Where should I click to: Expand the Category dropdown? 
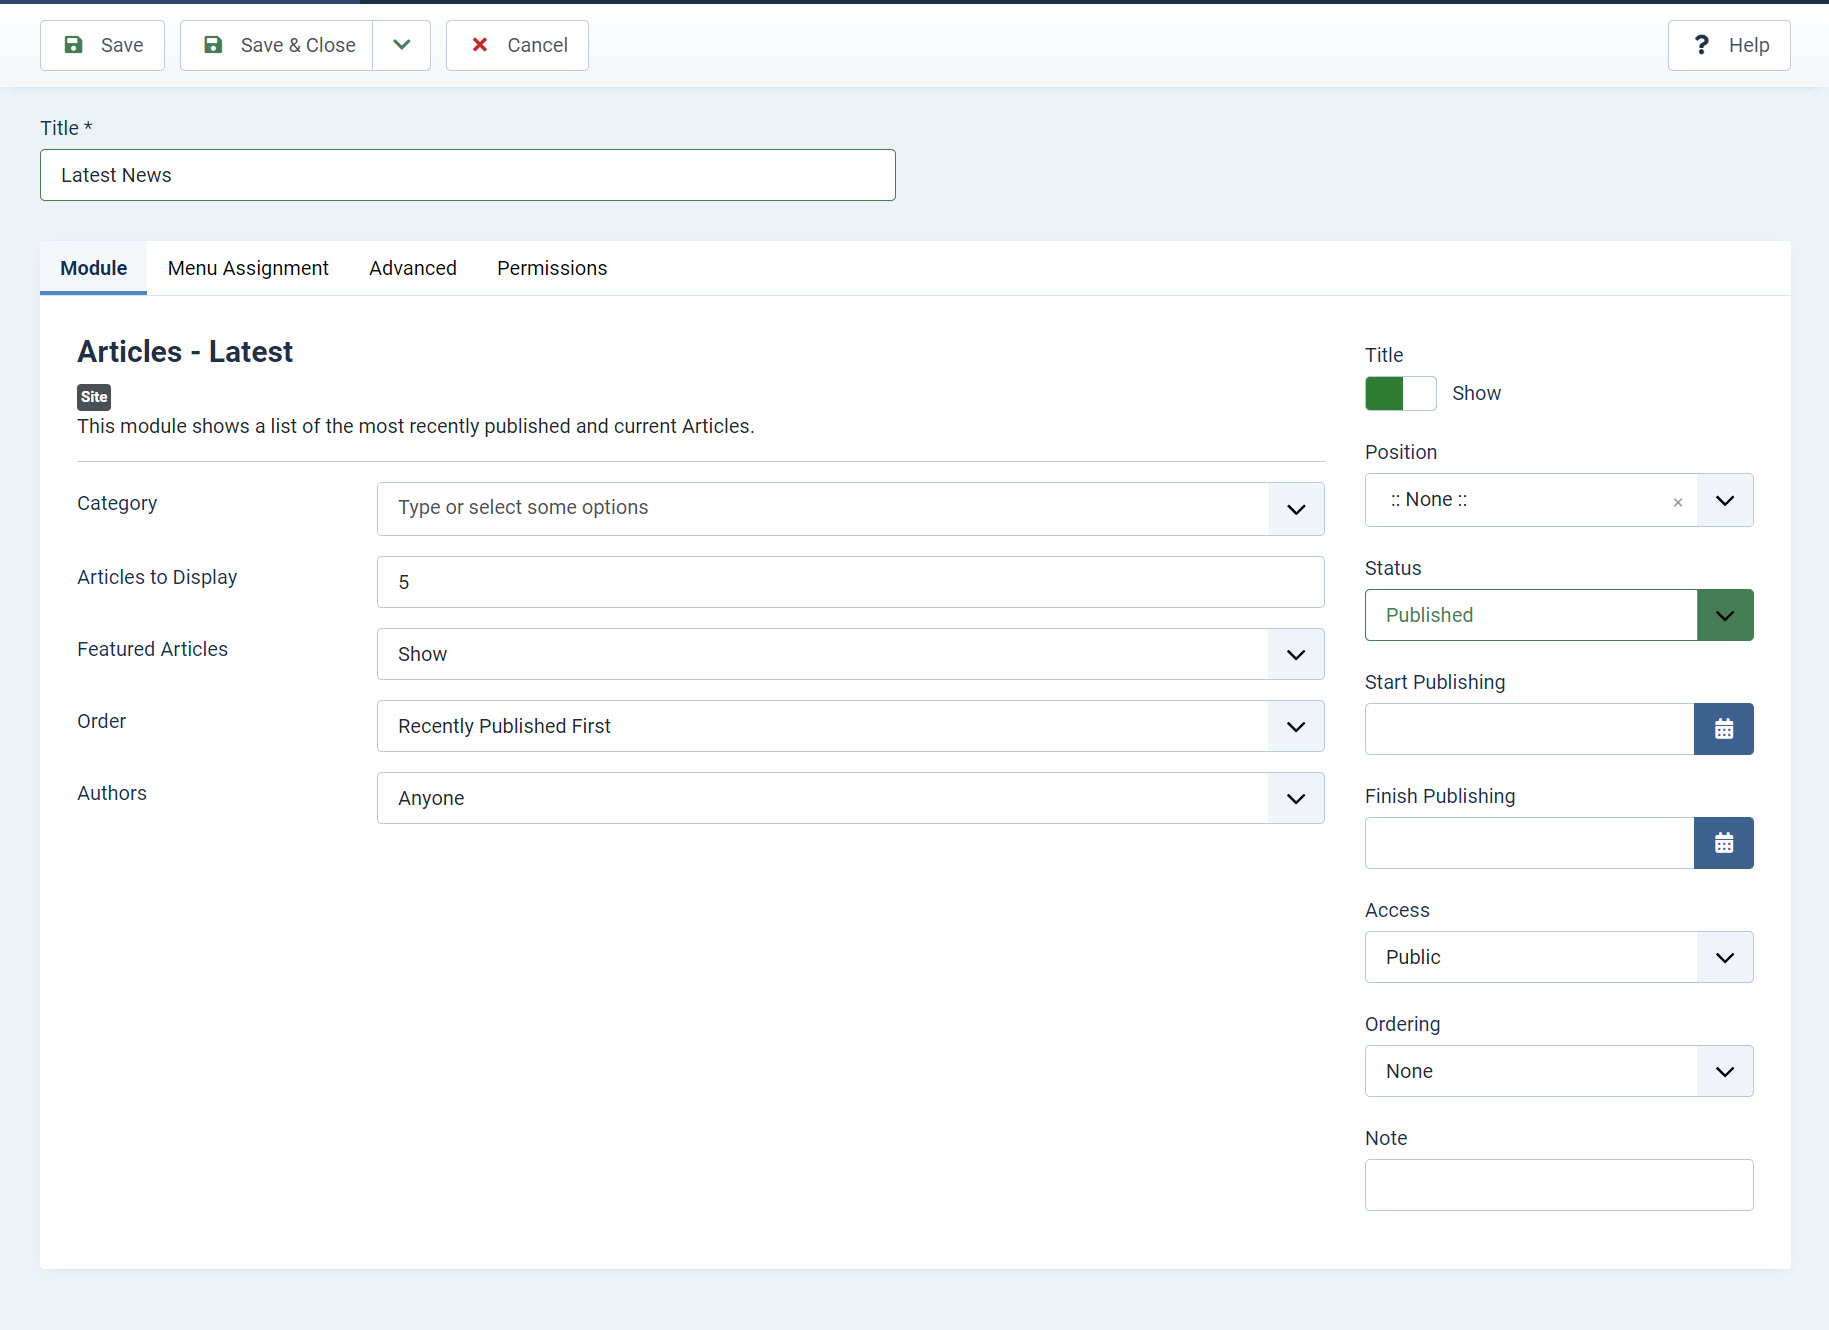pyautogui.click(x=1296, y=509)
